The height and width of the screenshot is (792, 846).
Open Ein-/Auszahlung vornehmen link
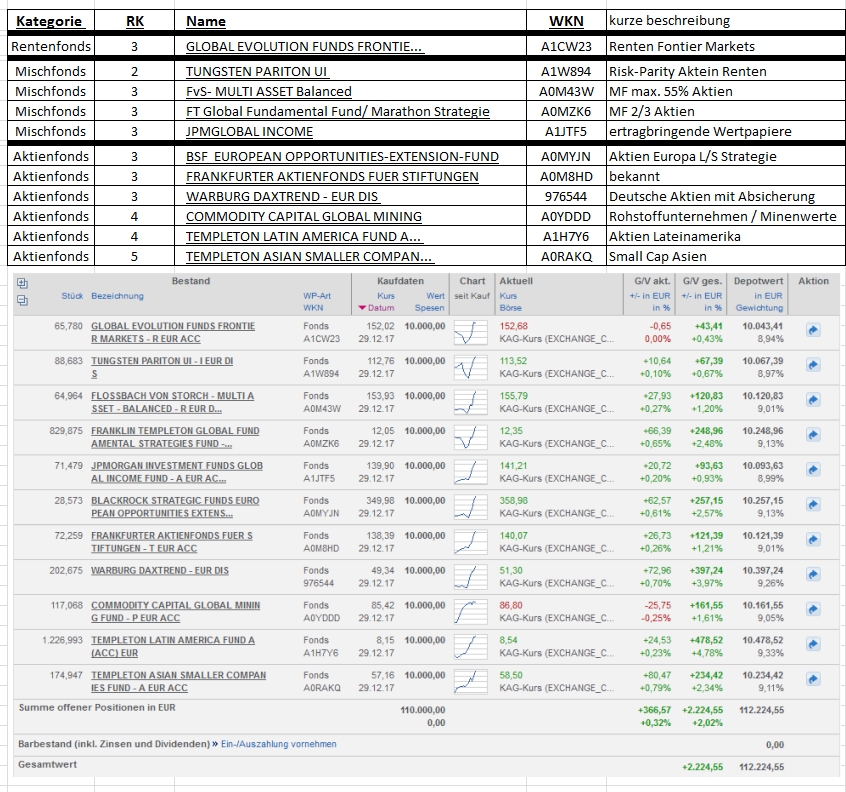278,744
